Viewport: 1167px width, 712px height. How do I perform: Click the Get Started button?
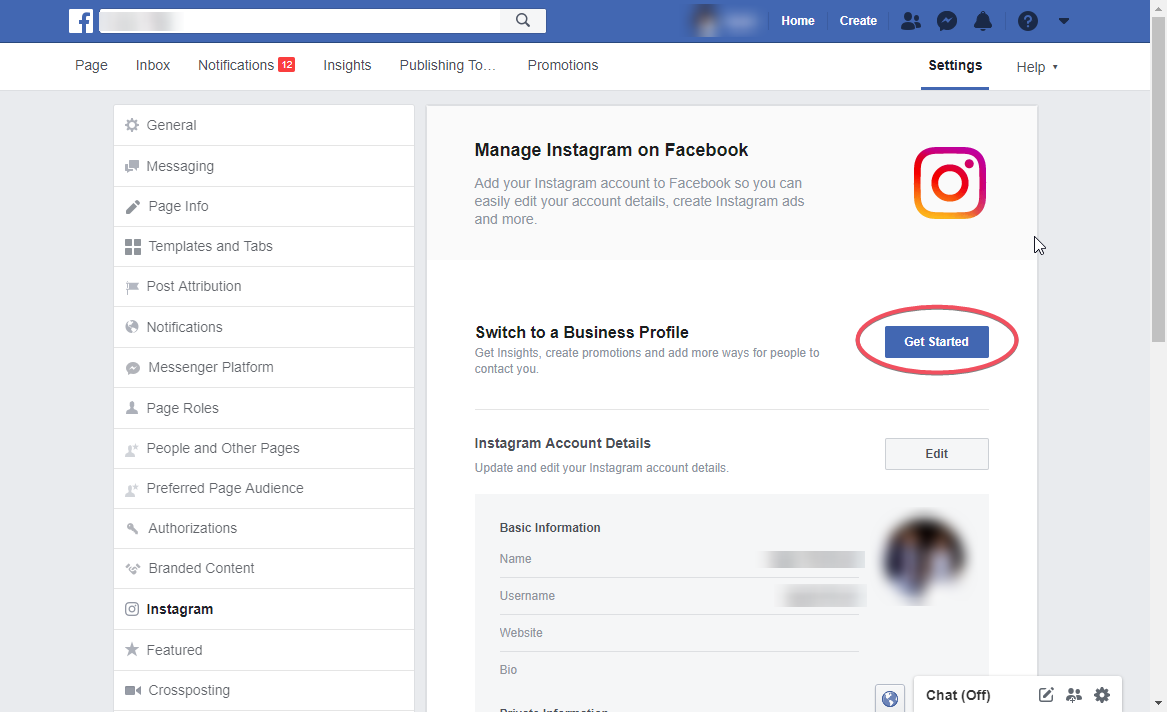point(936,341)
